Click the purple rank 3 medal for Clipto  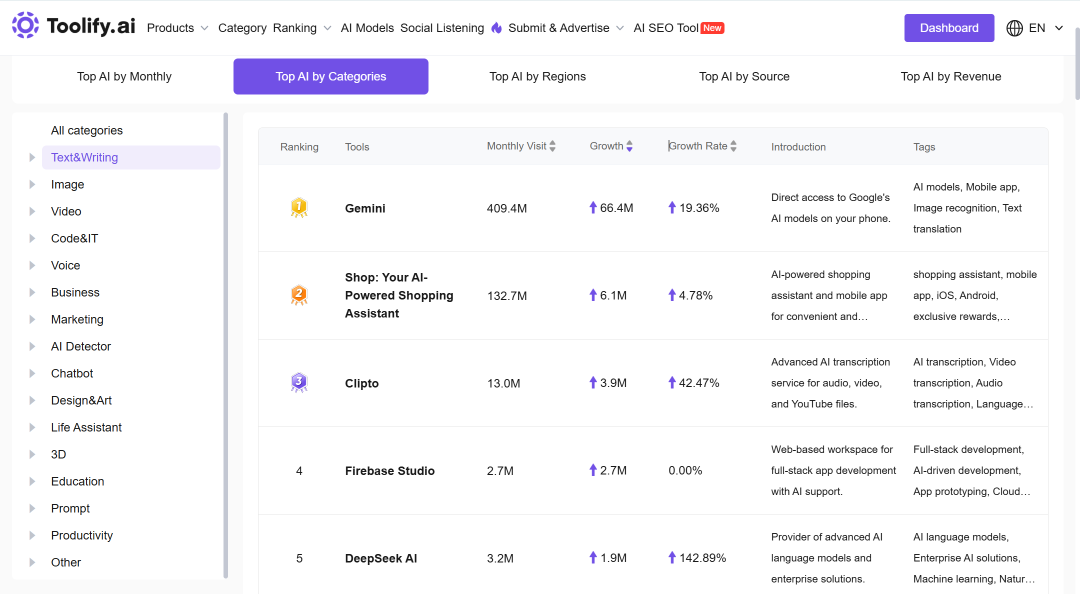(x=299, y=382)
